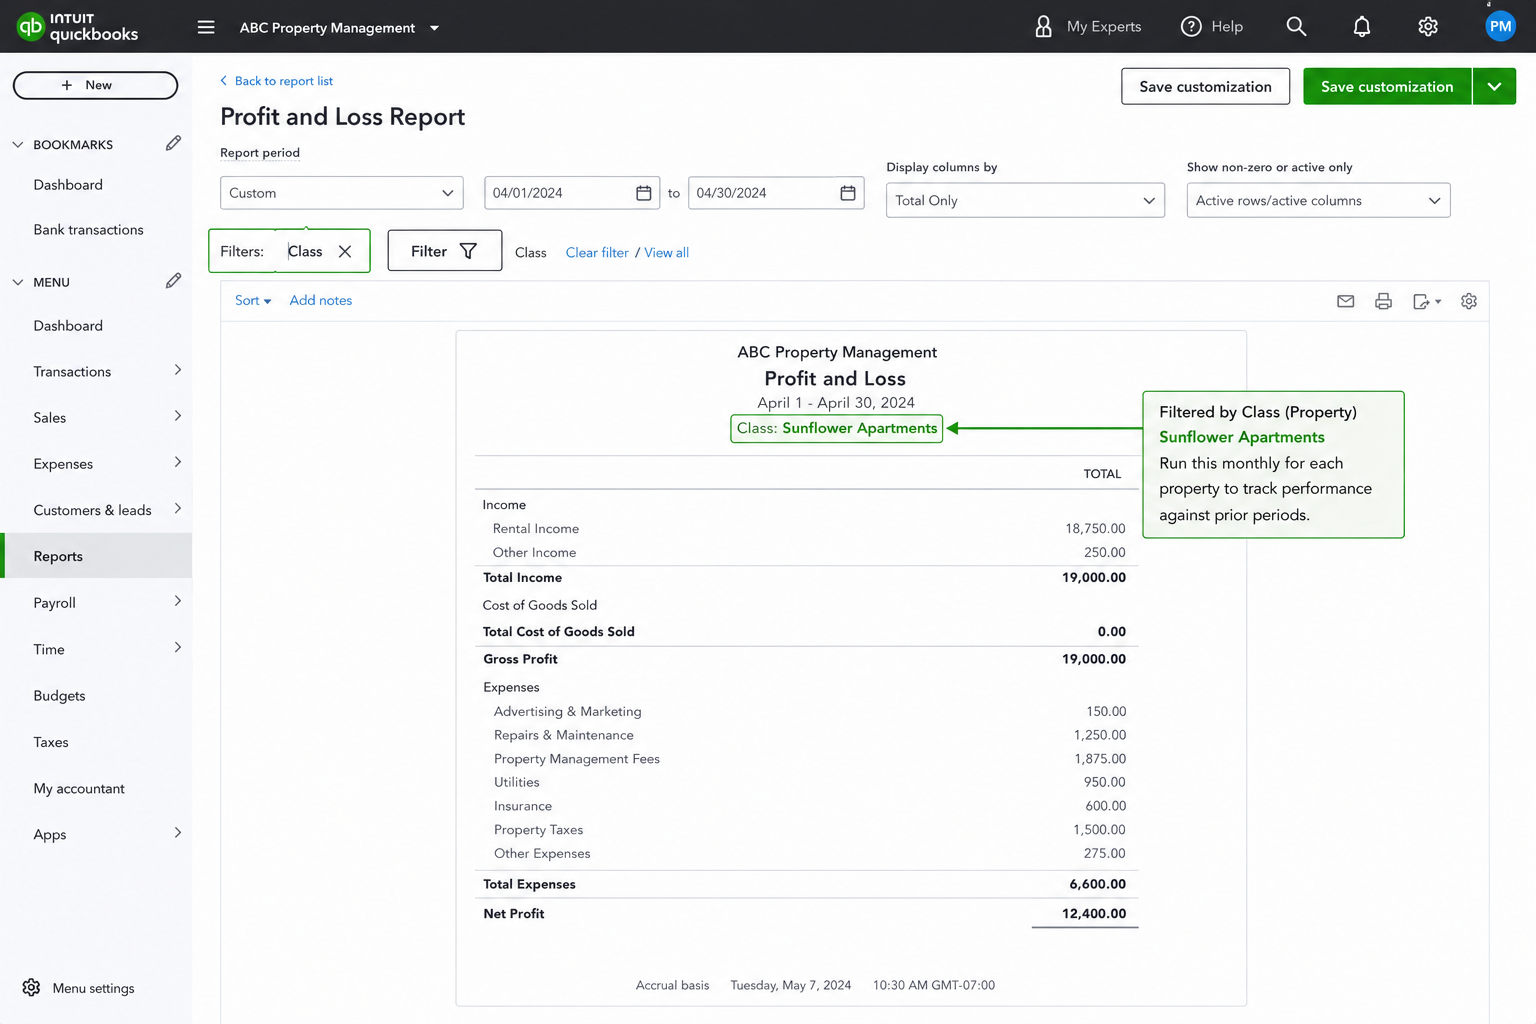Click the Insurance expense row

click(x=806, y=806)
